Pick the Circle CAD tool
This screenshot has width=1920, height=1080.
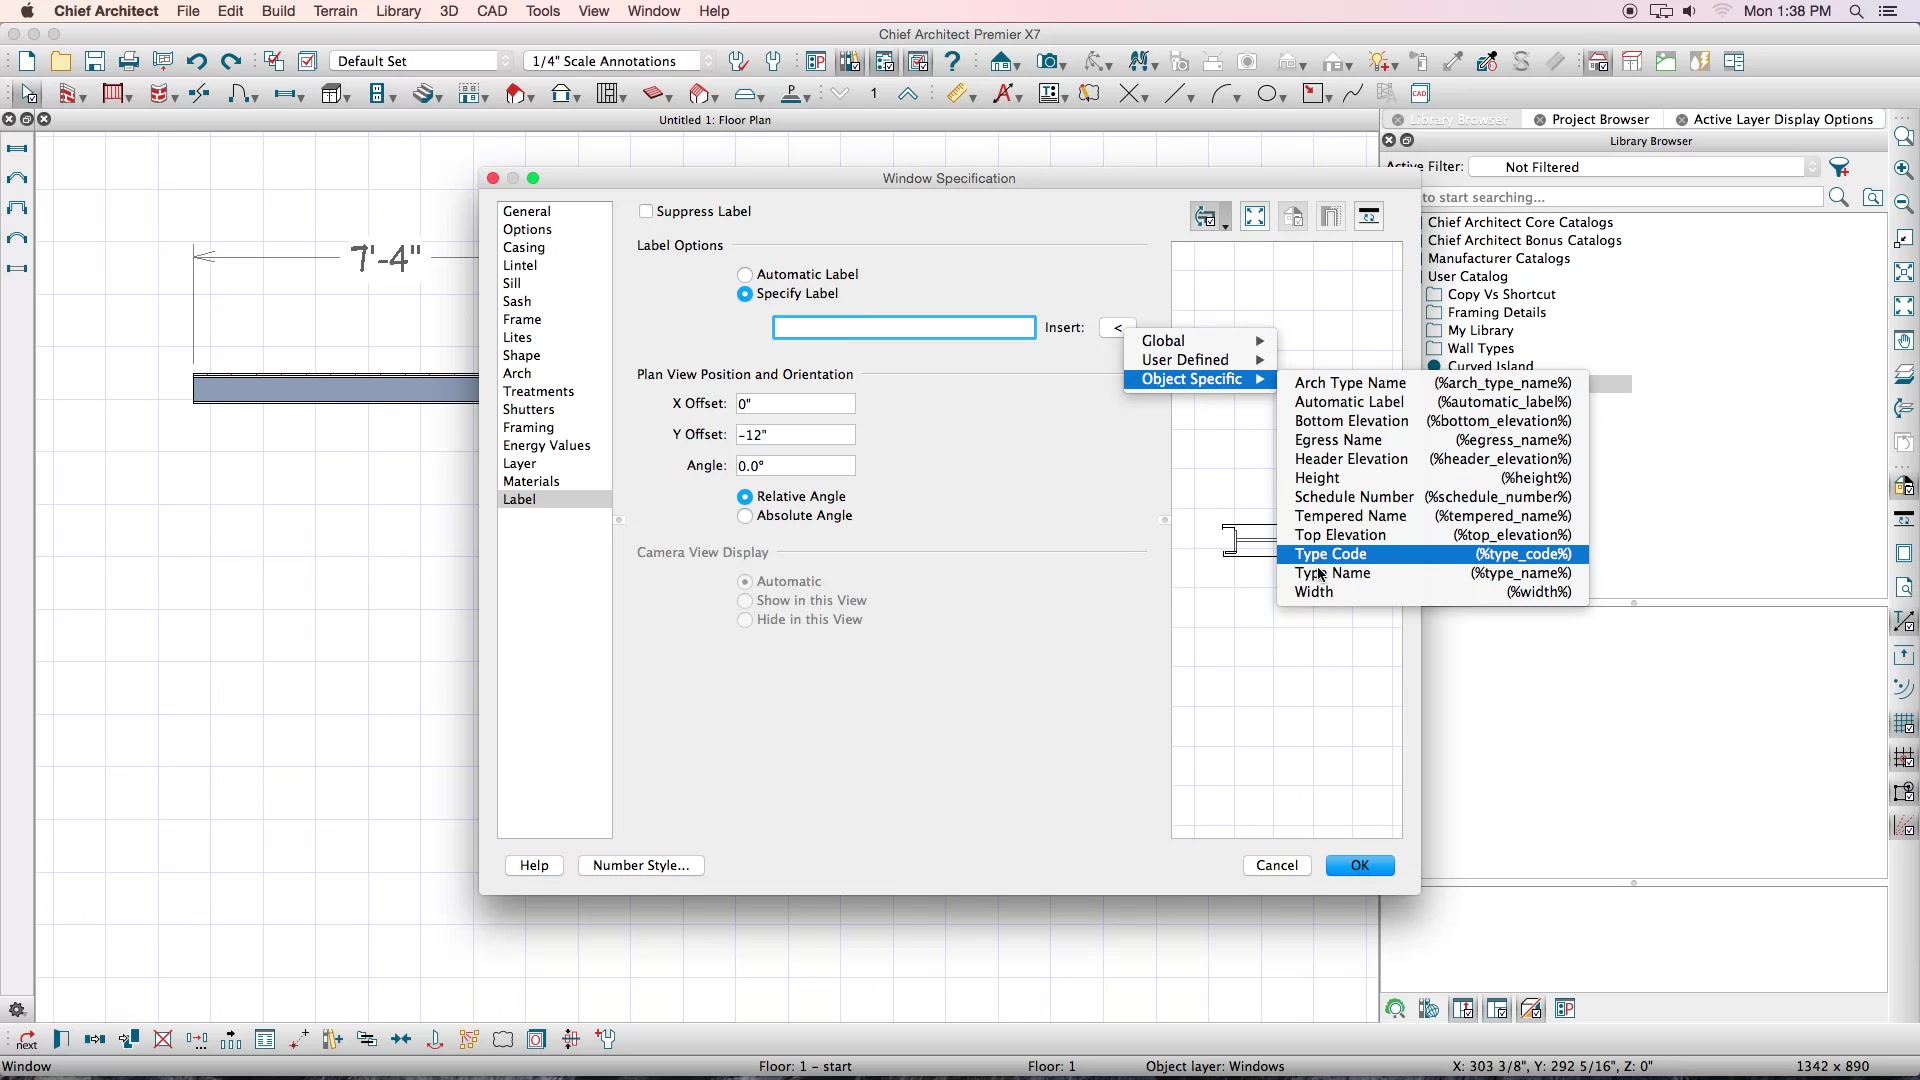(1268, 94)
